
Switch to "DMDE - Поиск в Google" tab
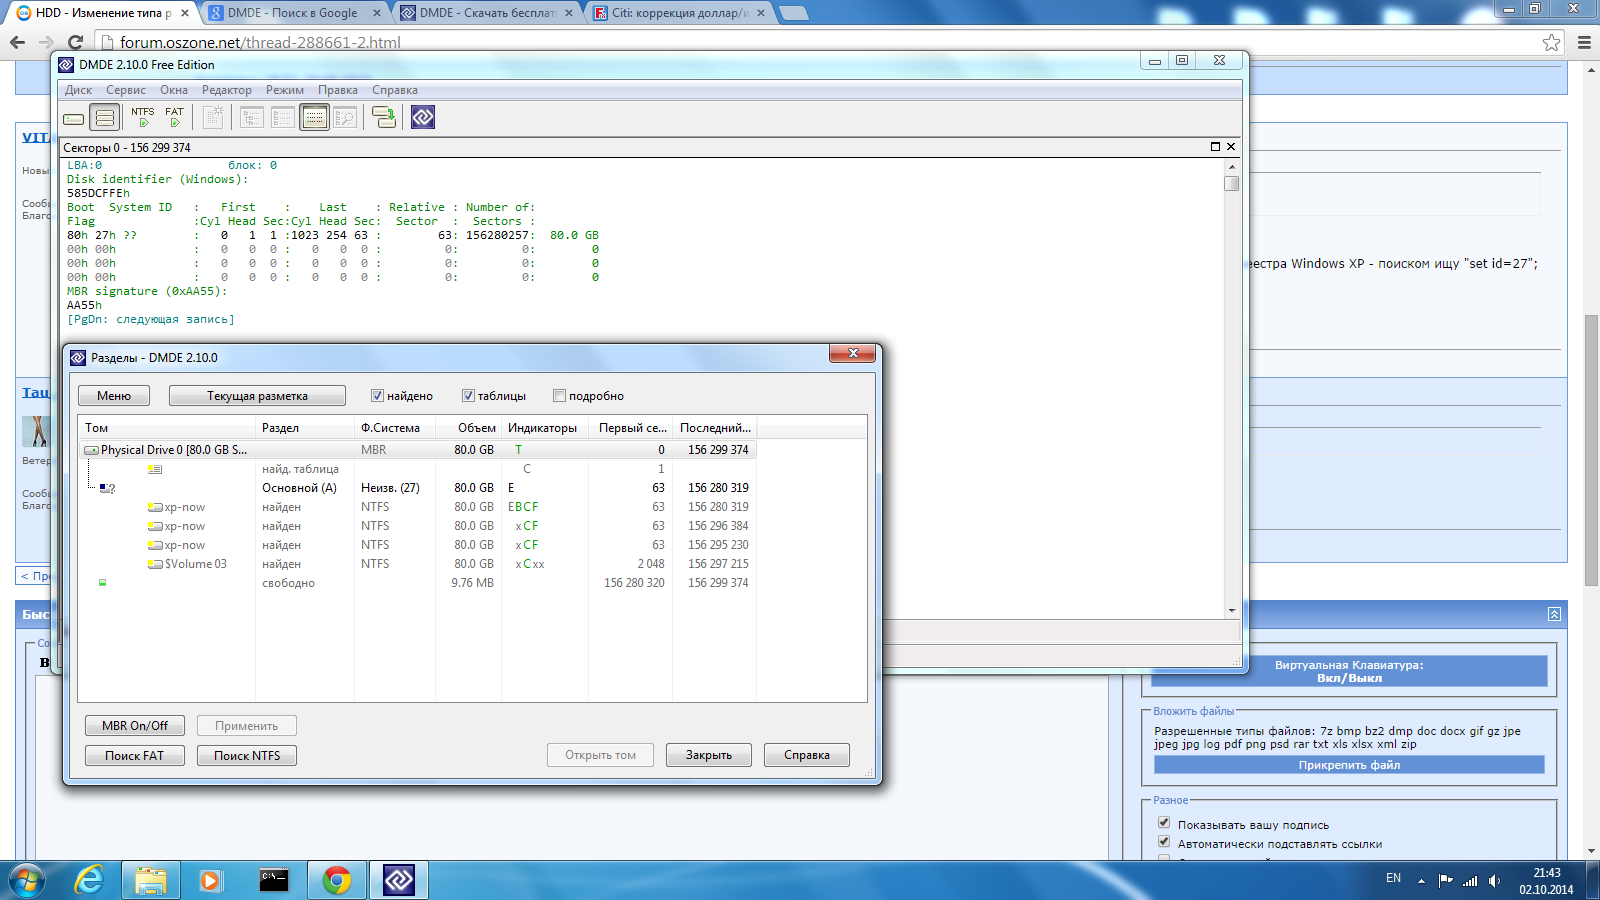click(x=292, y=13)
